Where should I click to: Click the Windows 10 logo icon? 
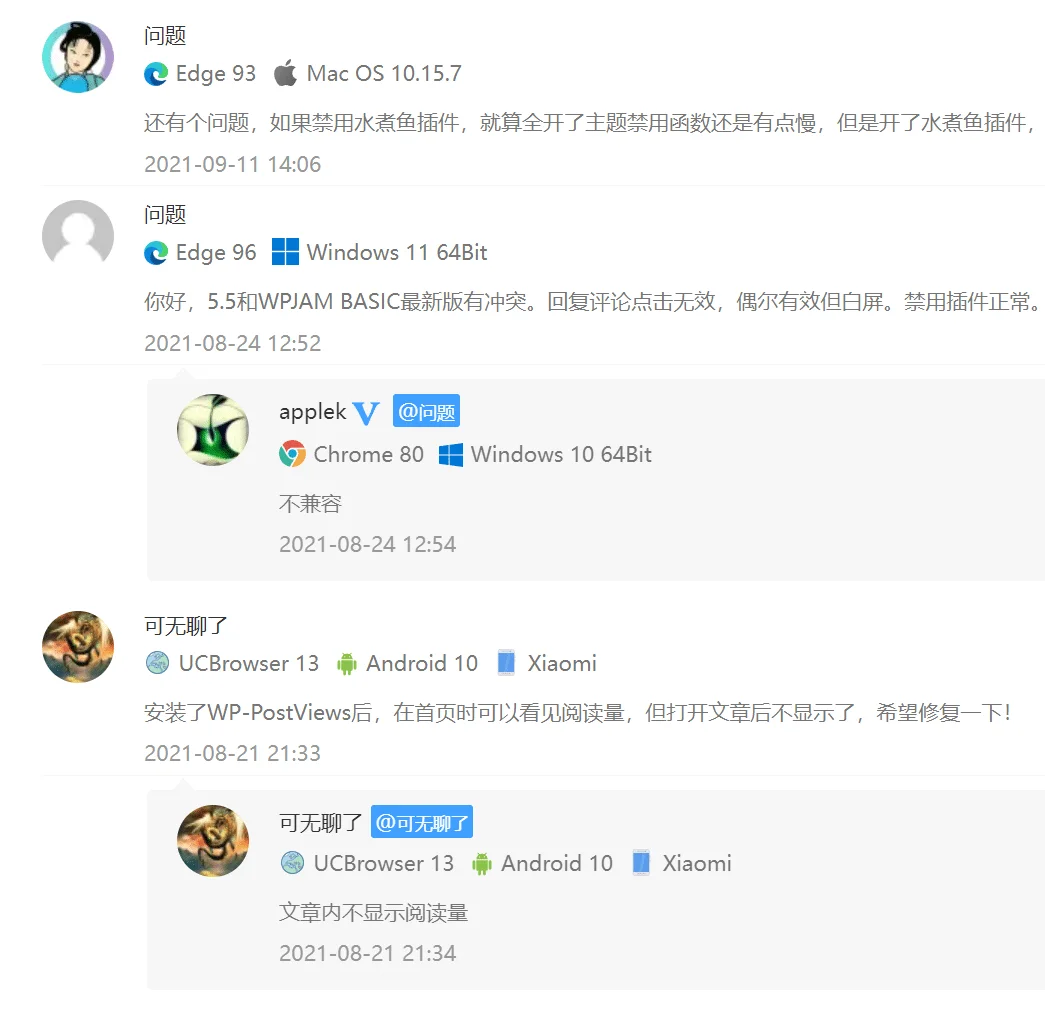[451, 455]
